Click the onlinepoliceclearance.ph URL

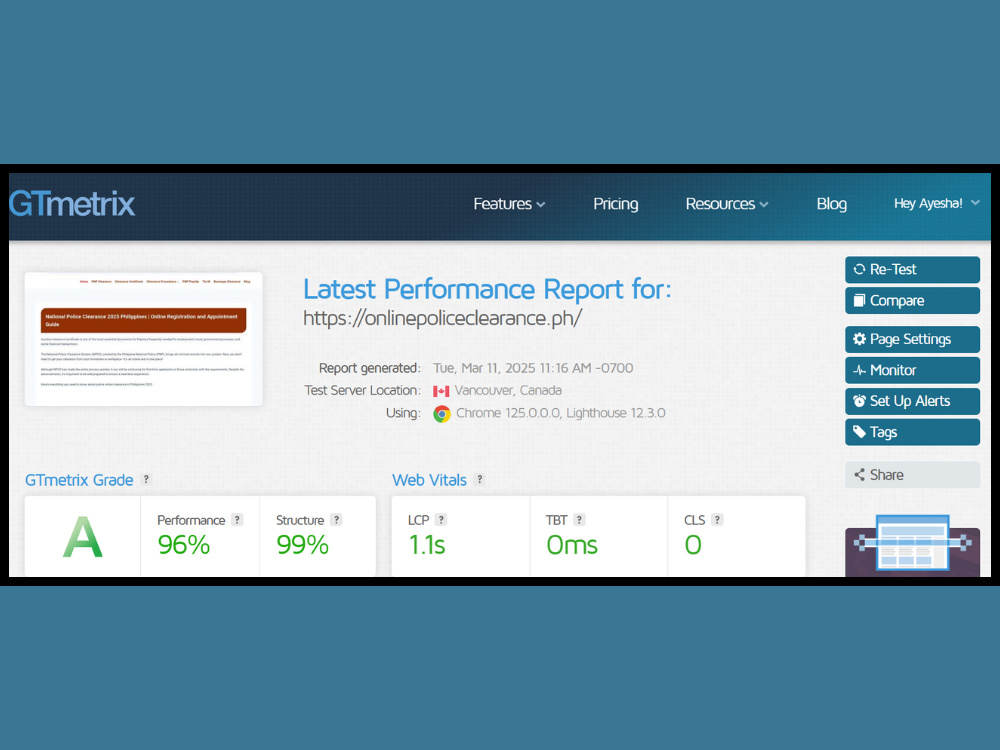point(442,318)
